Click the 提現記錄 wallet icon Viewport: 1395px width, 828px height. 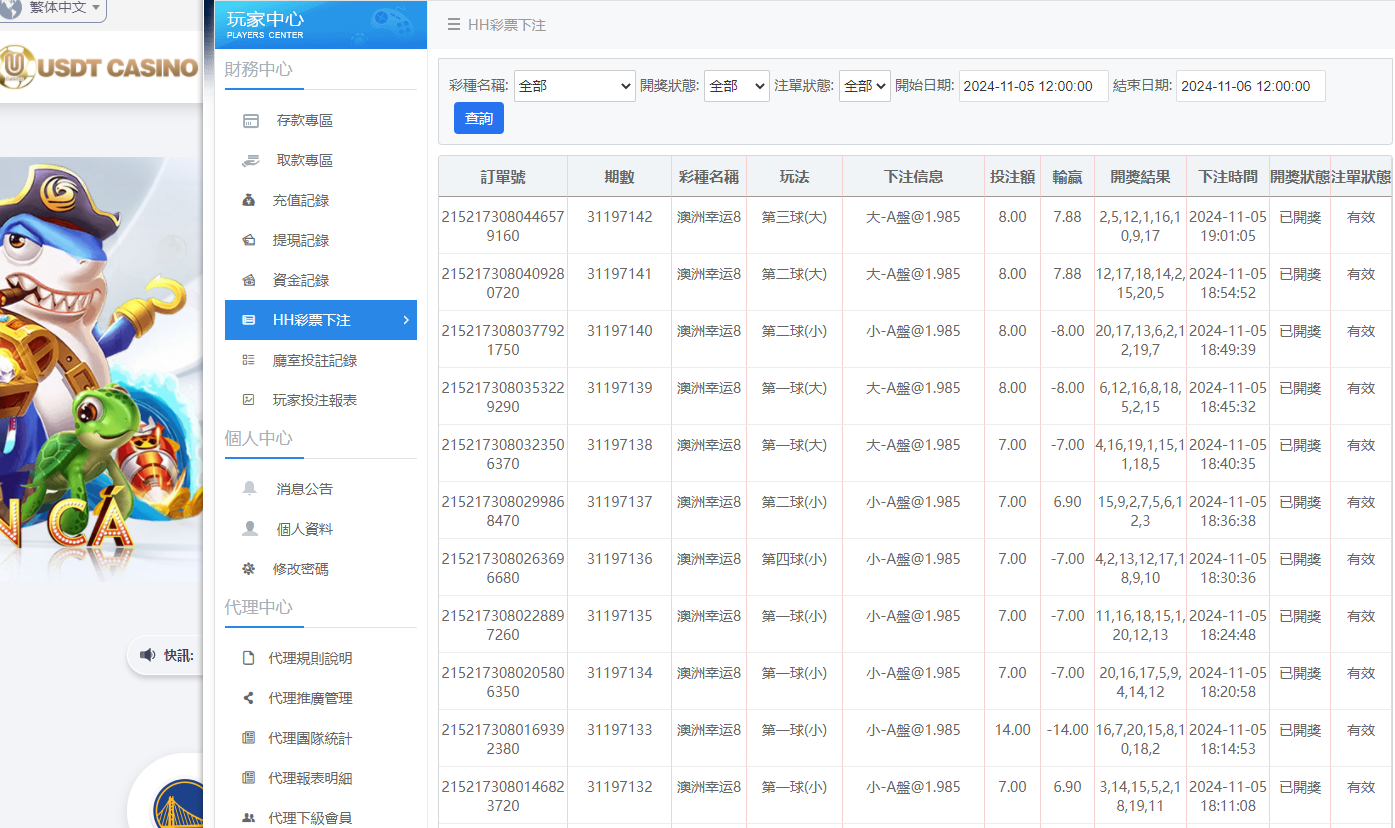(248, 240)
